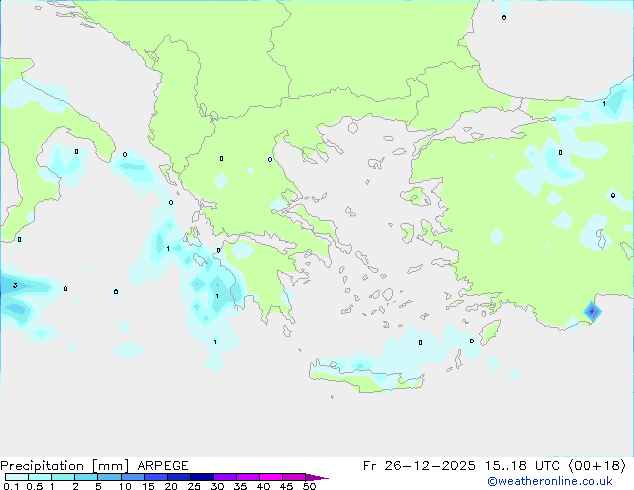Click the 2–5 mm legend swatch
Viewport: 634px width, 490px height.
pyautogui.click(x=86, y=477)
